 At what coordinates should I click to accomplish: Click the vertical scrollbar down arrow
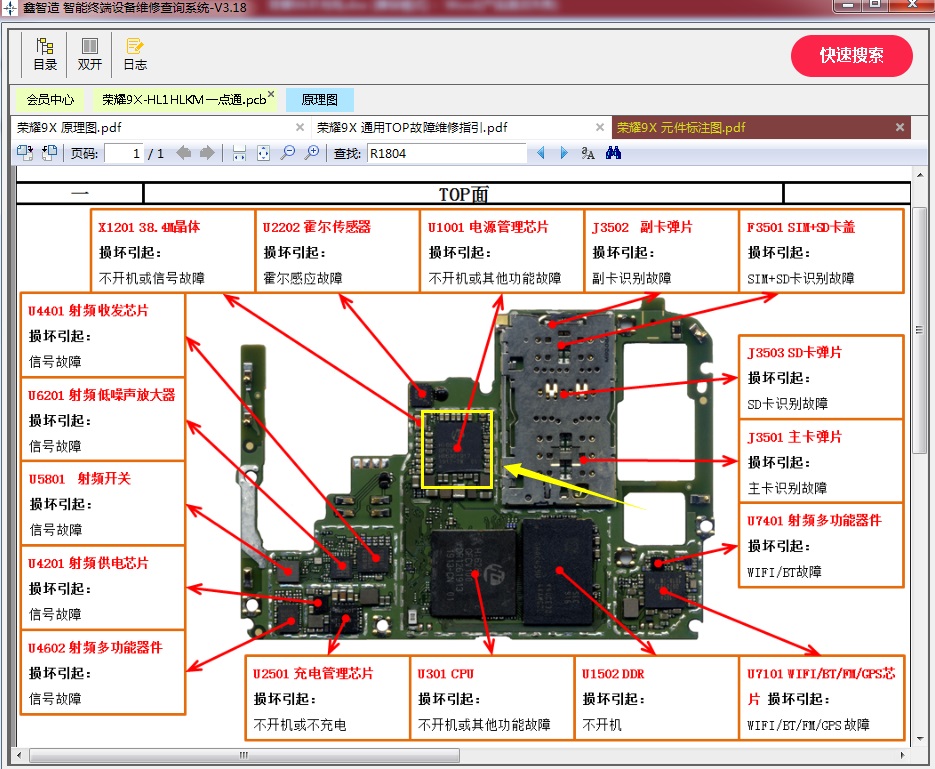[x=919, y=738]
